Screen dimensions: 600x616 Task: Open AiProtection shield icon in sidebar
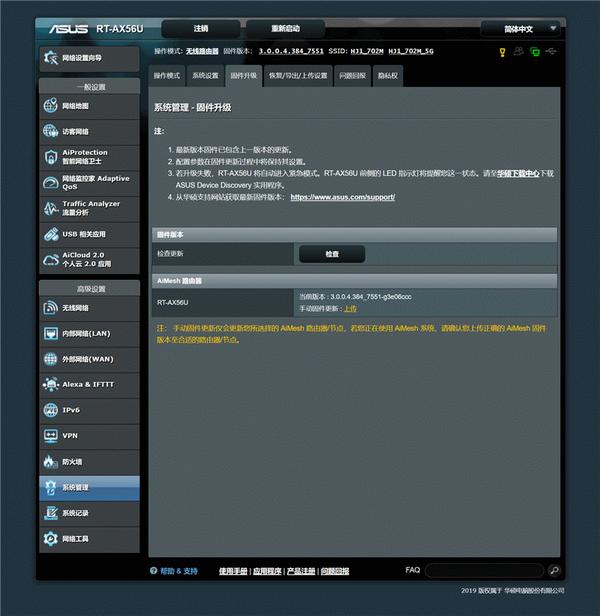tap(51, 157)
